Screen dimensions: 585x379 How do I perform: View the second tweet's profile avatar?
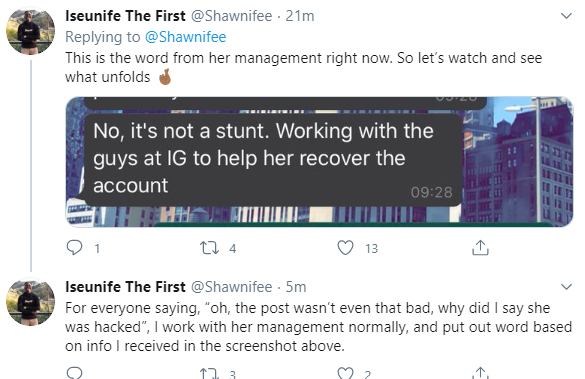[x=31, y=302]
